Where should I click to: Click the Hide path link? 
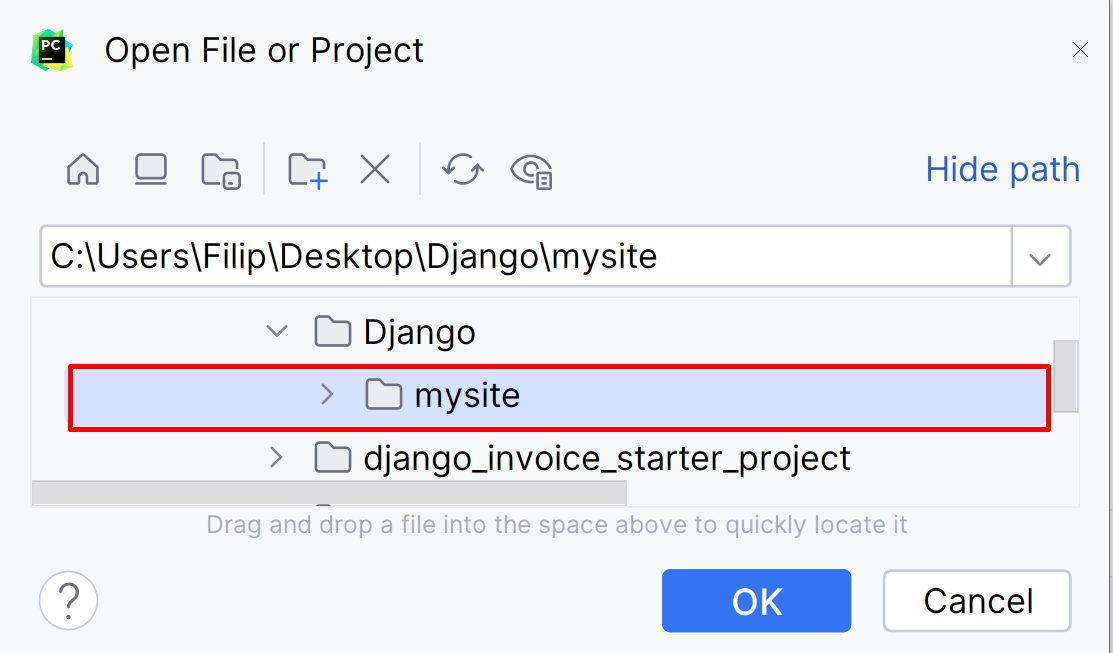click(x=1002, y=169)
